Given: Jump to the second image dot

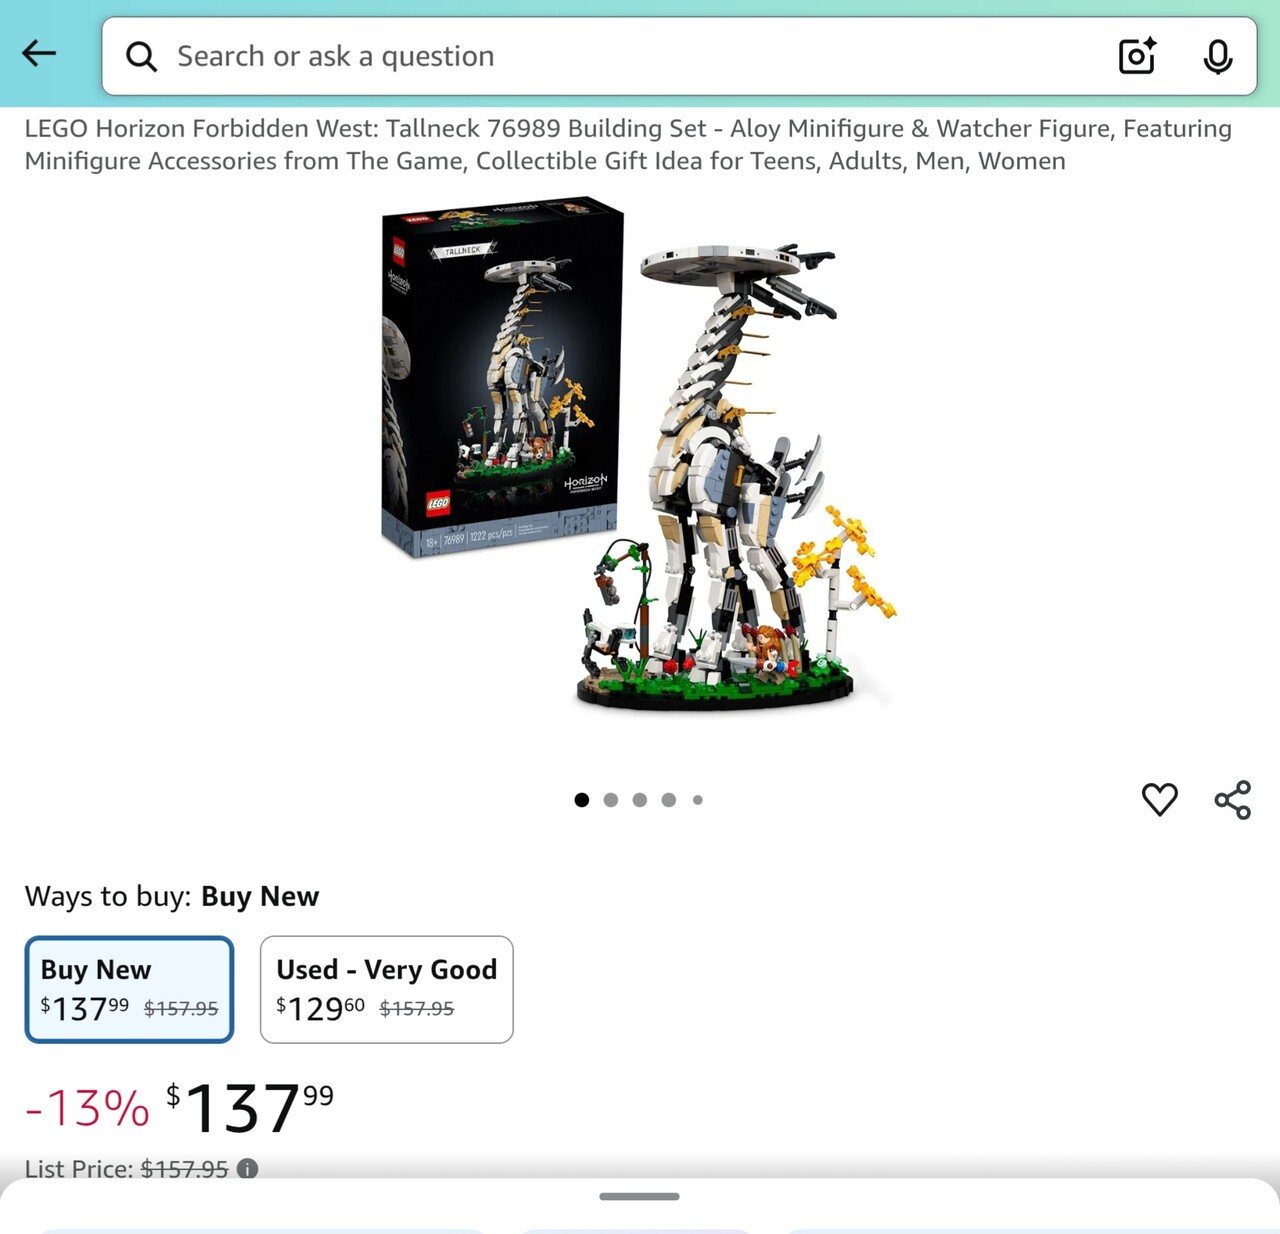Looking at the screenshot, I should tap(611, 800).
